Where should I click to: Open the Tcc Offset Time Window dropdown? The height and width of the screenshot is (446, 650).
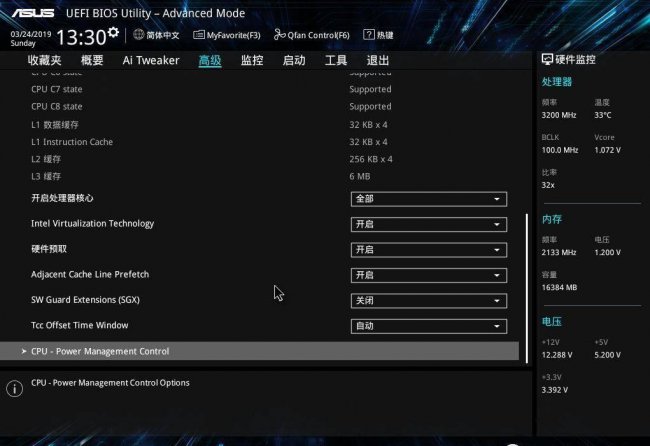[429, 326]
